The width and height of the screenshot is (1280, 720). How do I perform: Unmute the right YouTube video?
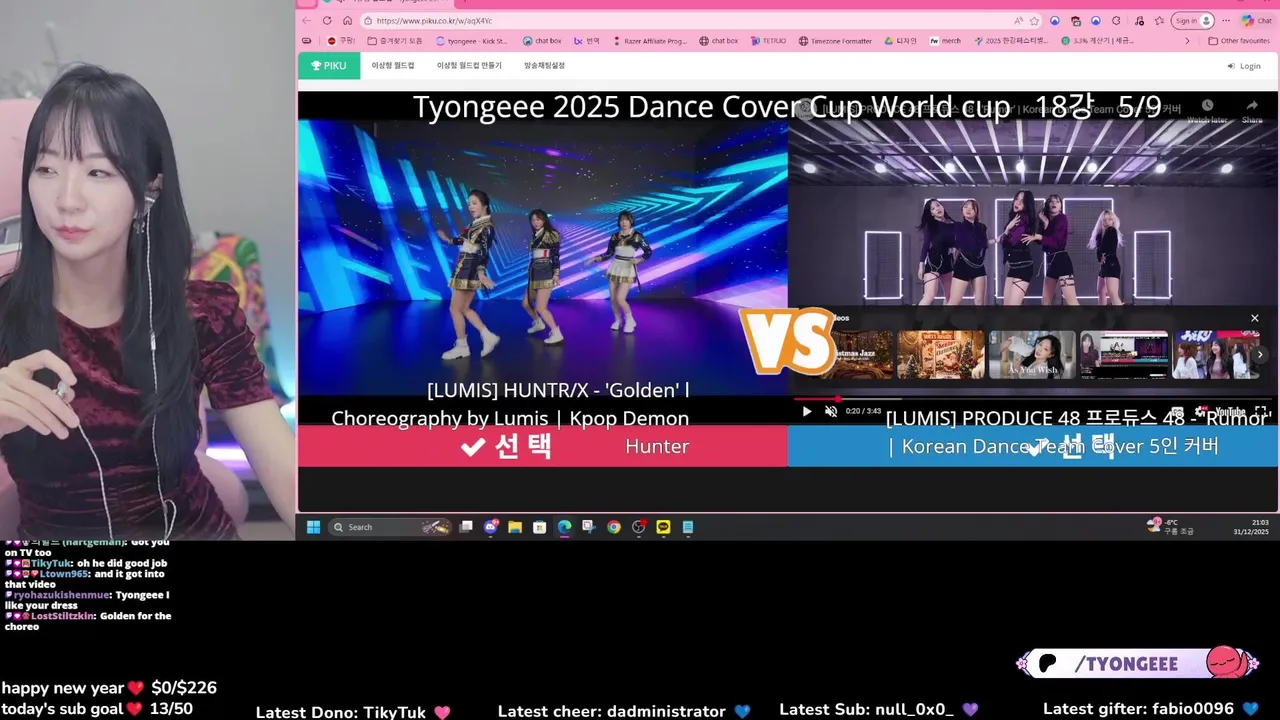(831, 411)
